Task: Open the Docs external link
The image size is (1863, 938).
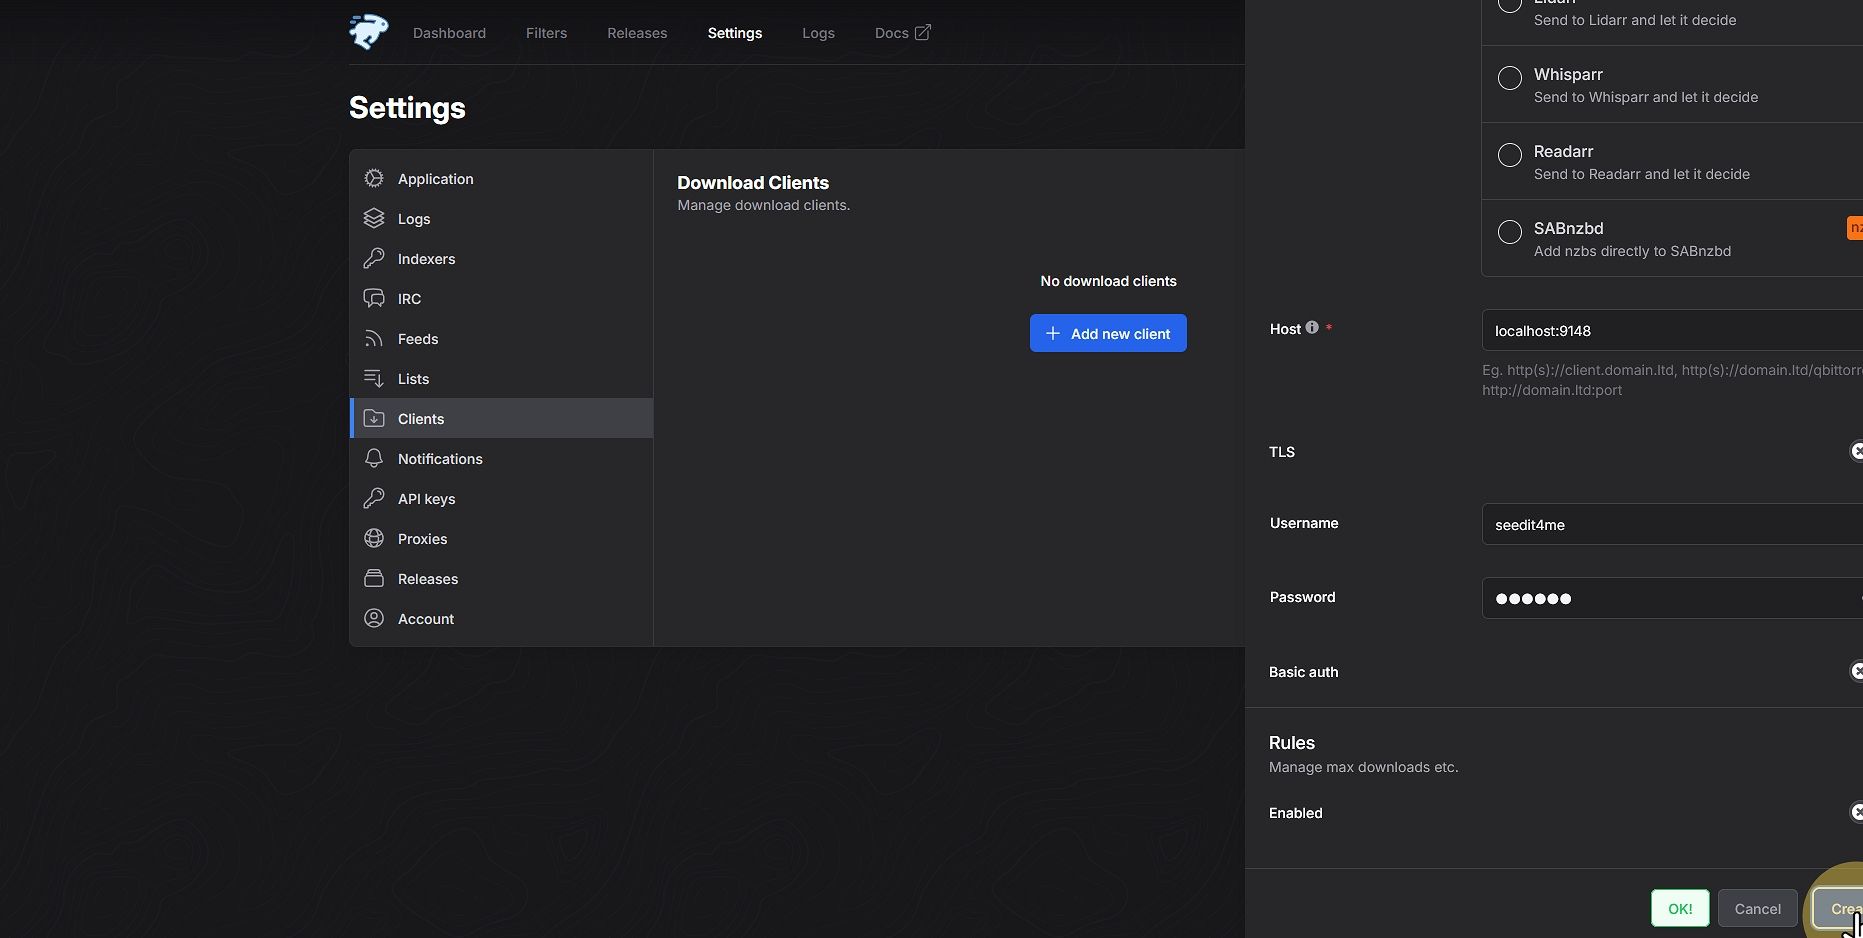Action: point(902,33)
